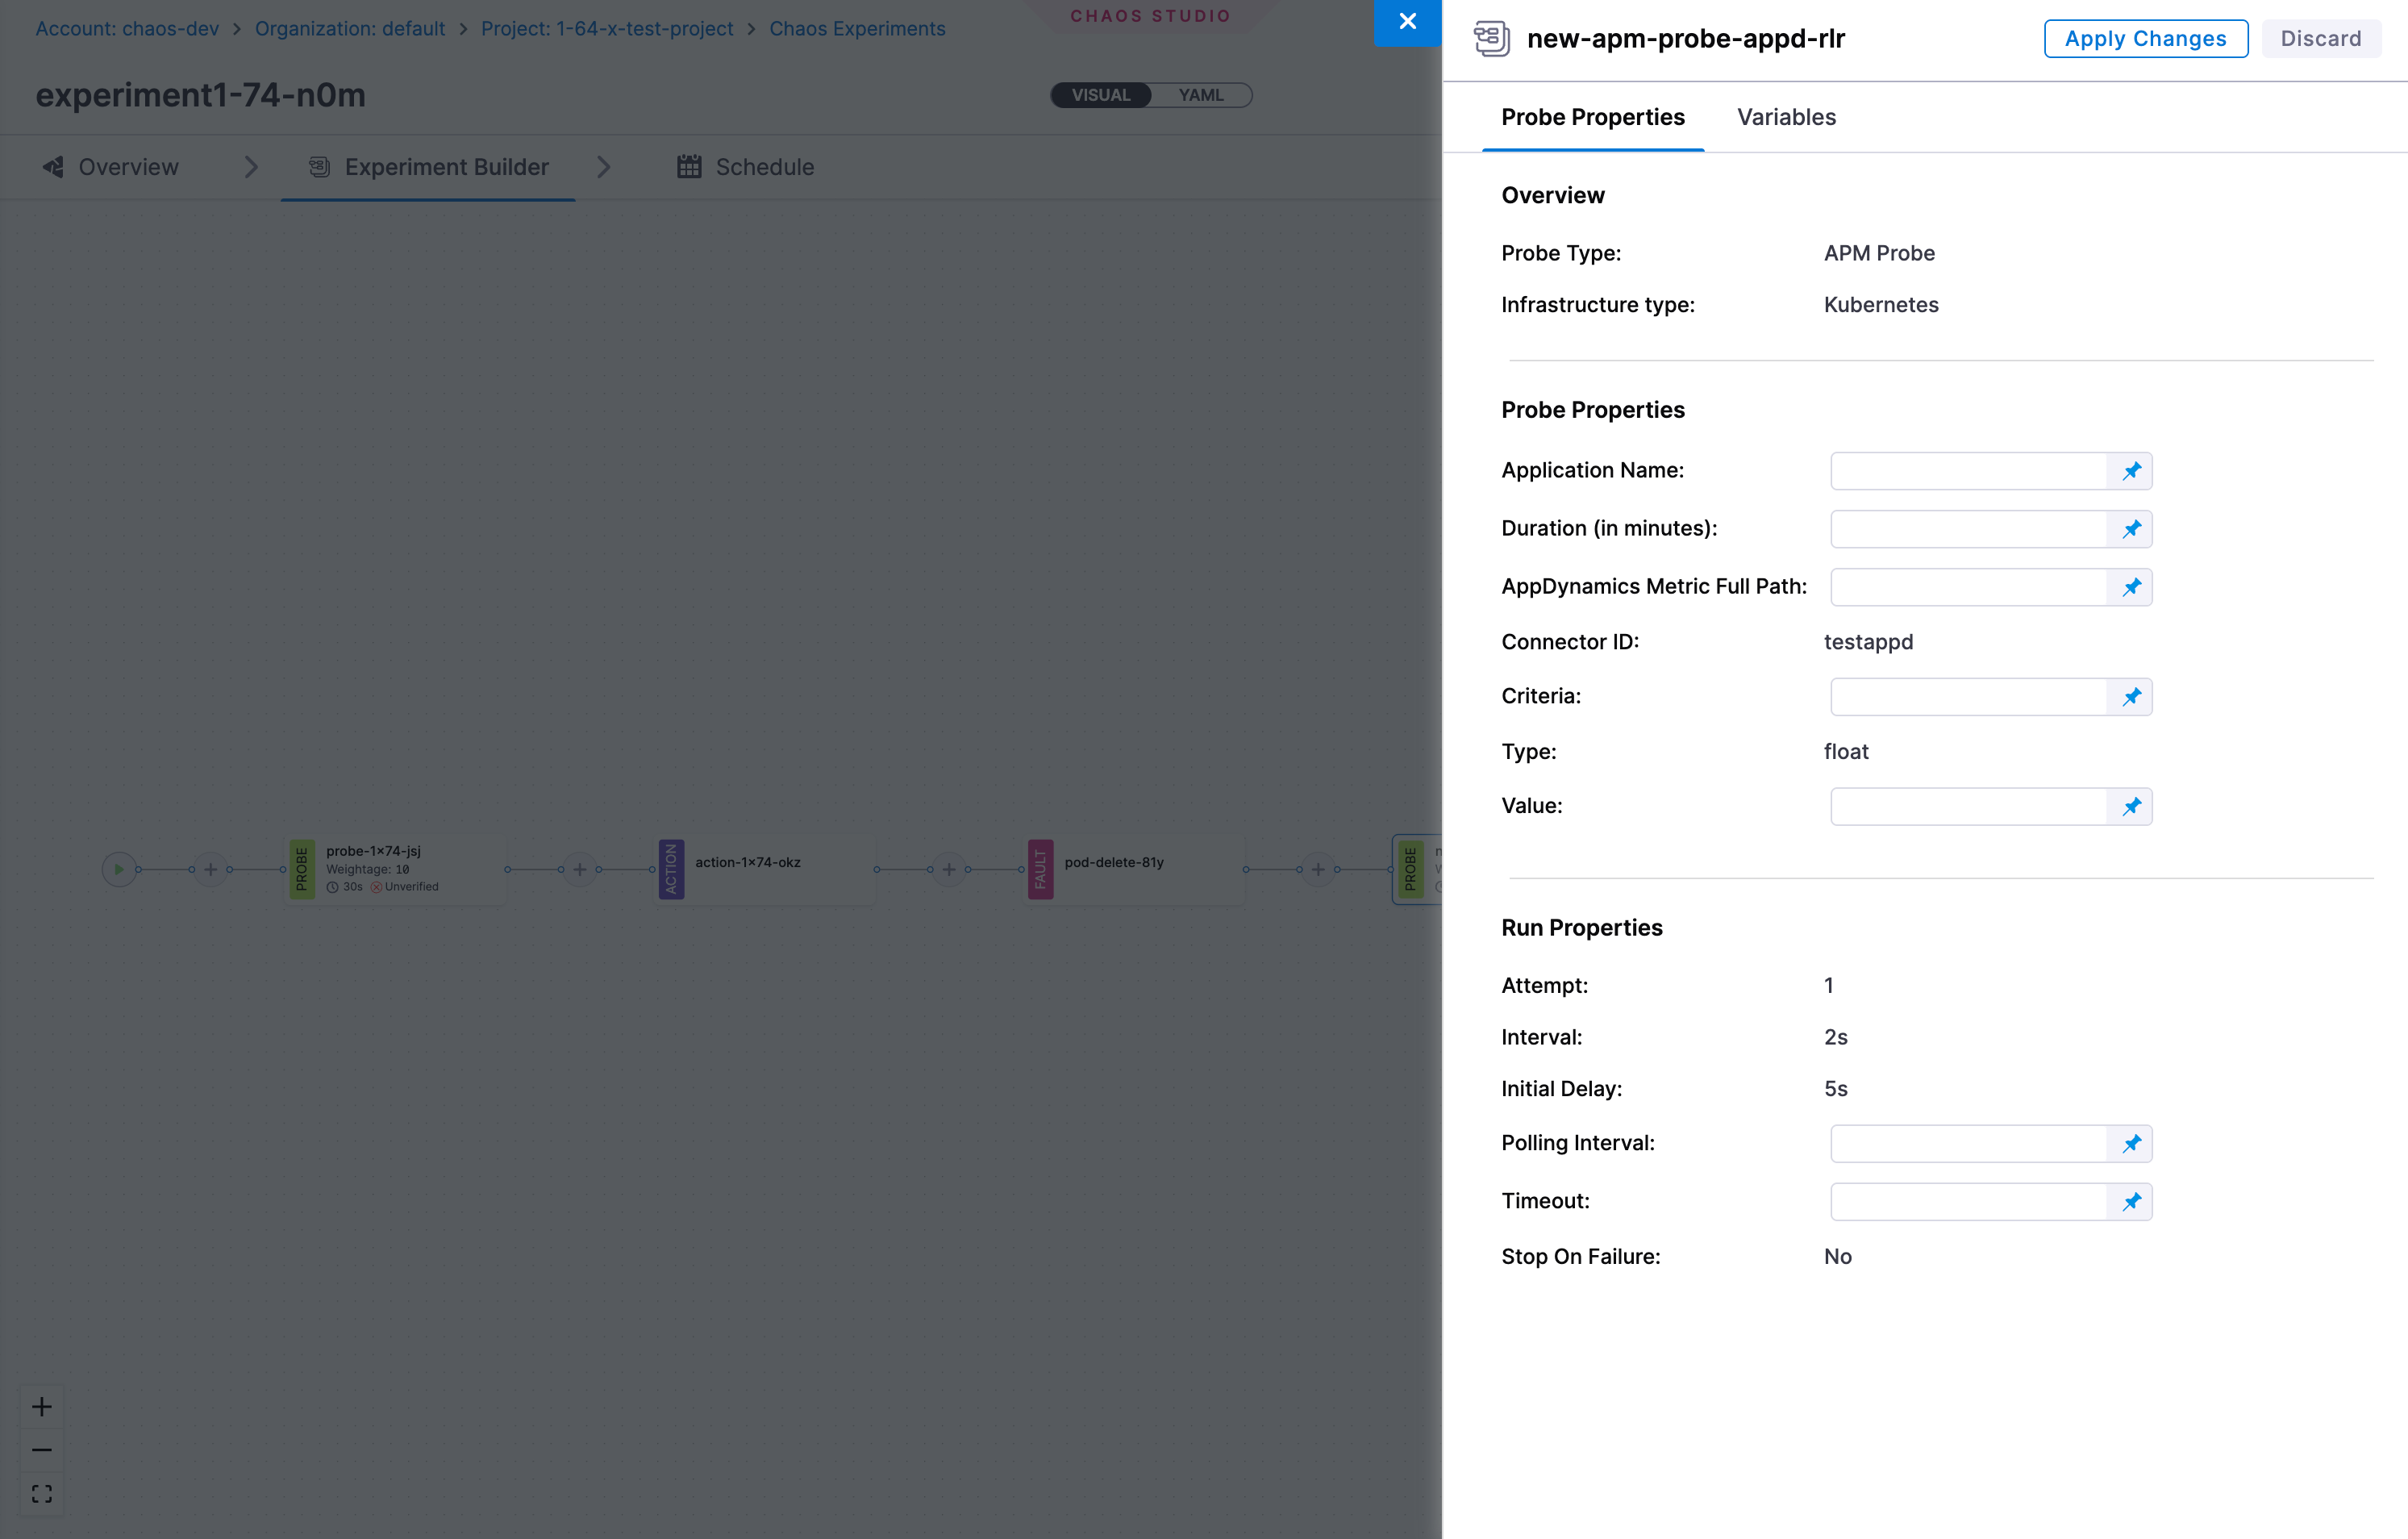This screenshot has width=2408, height=1539.
Task: Click into the Application Name input
Action: [x=1968, y=471]
